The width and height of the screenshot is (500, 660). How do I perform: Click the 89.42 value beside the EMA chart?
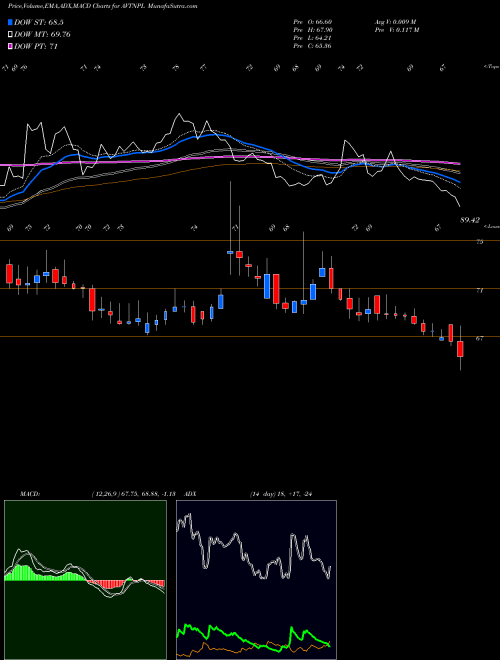tap(470, 220)
